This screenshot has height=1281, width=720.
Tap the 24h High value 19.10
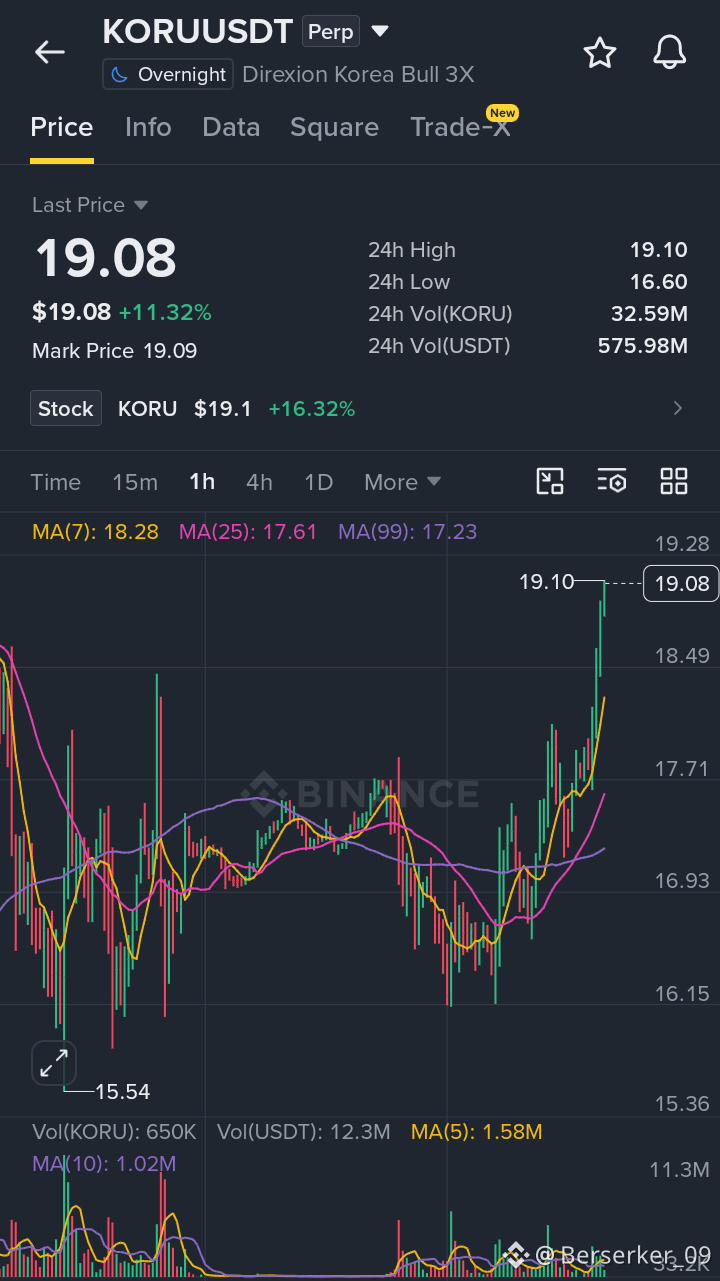pyautogui.click(x=658, y=250)
